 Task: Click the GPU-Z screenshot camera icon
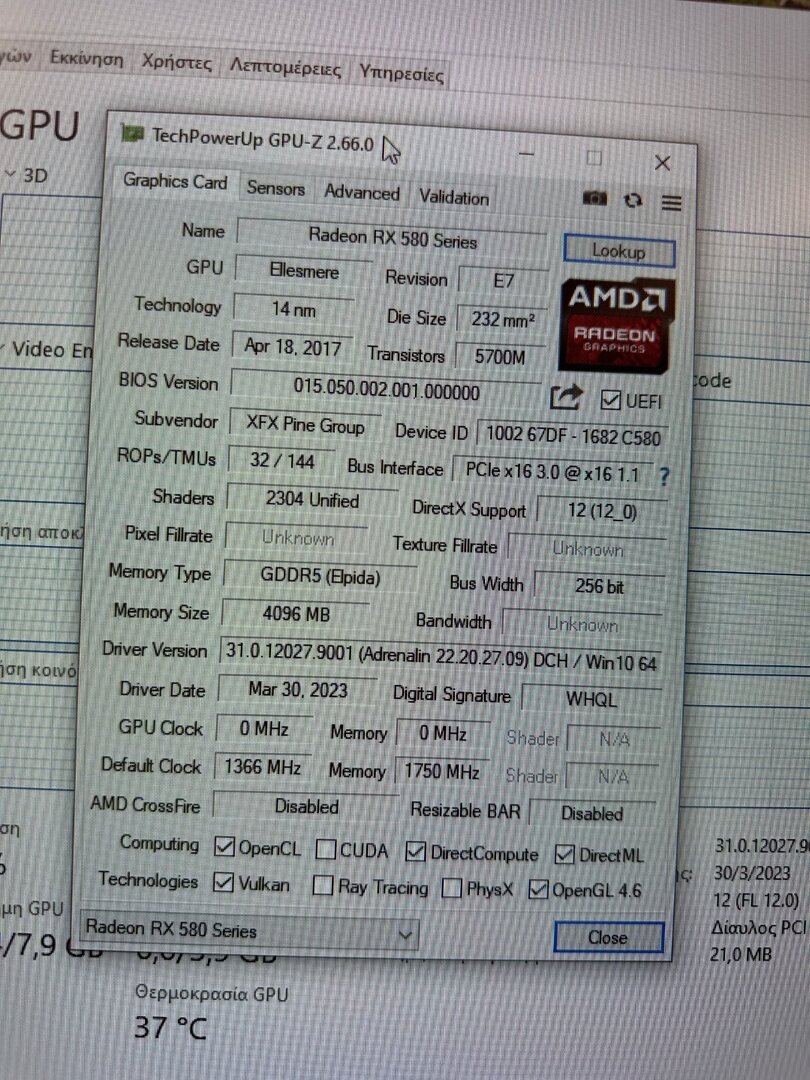[594, 198]
